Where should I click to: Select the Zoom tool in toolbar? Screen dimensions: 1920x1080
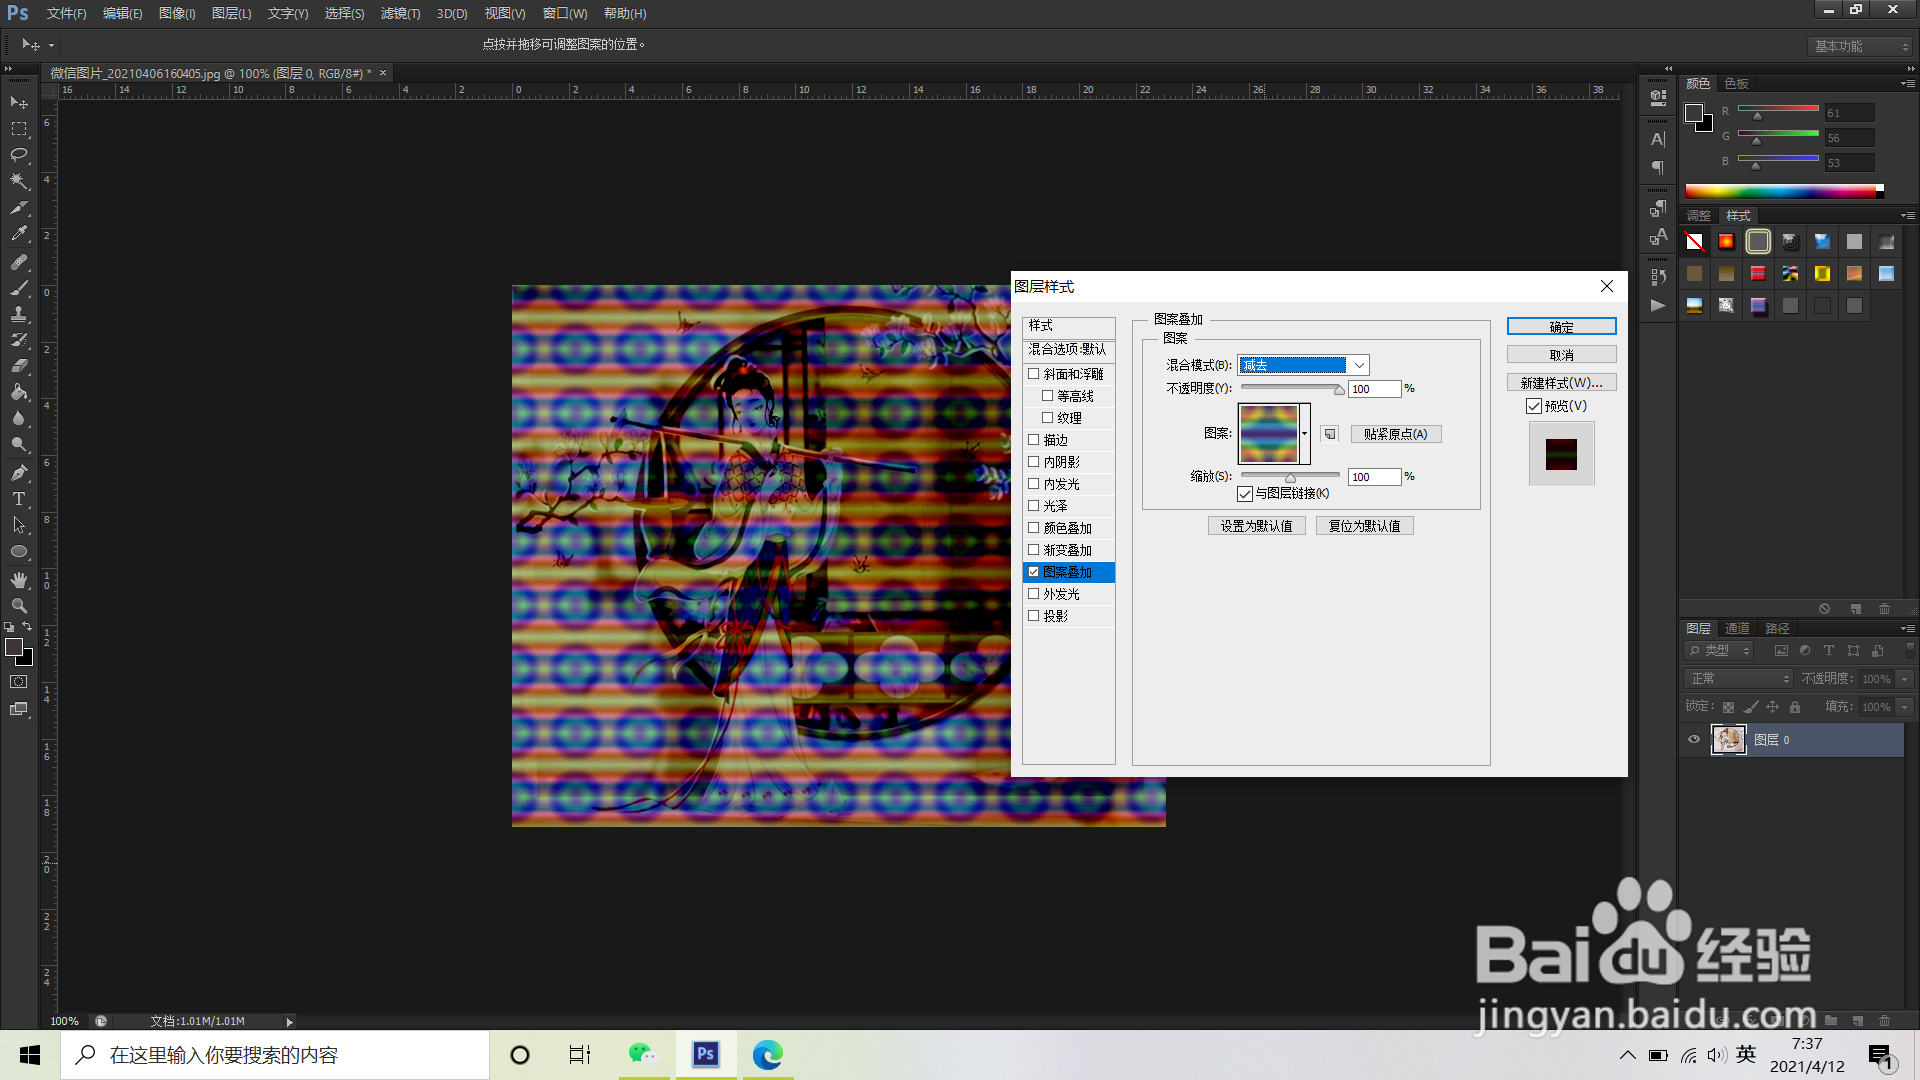19,606
